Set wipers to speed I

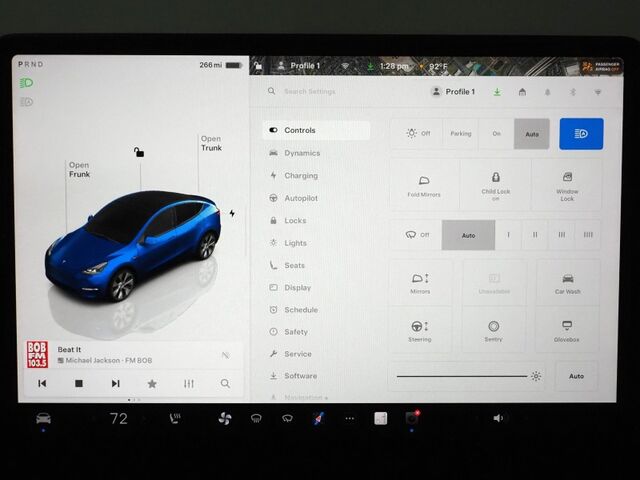click(508, 235)
